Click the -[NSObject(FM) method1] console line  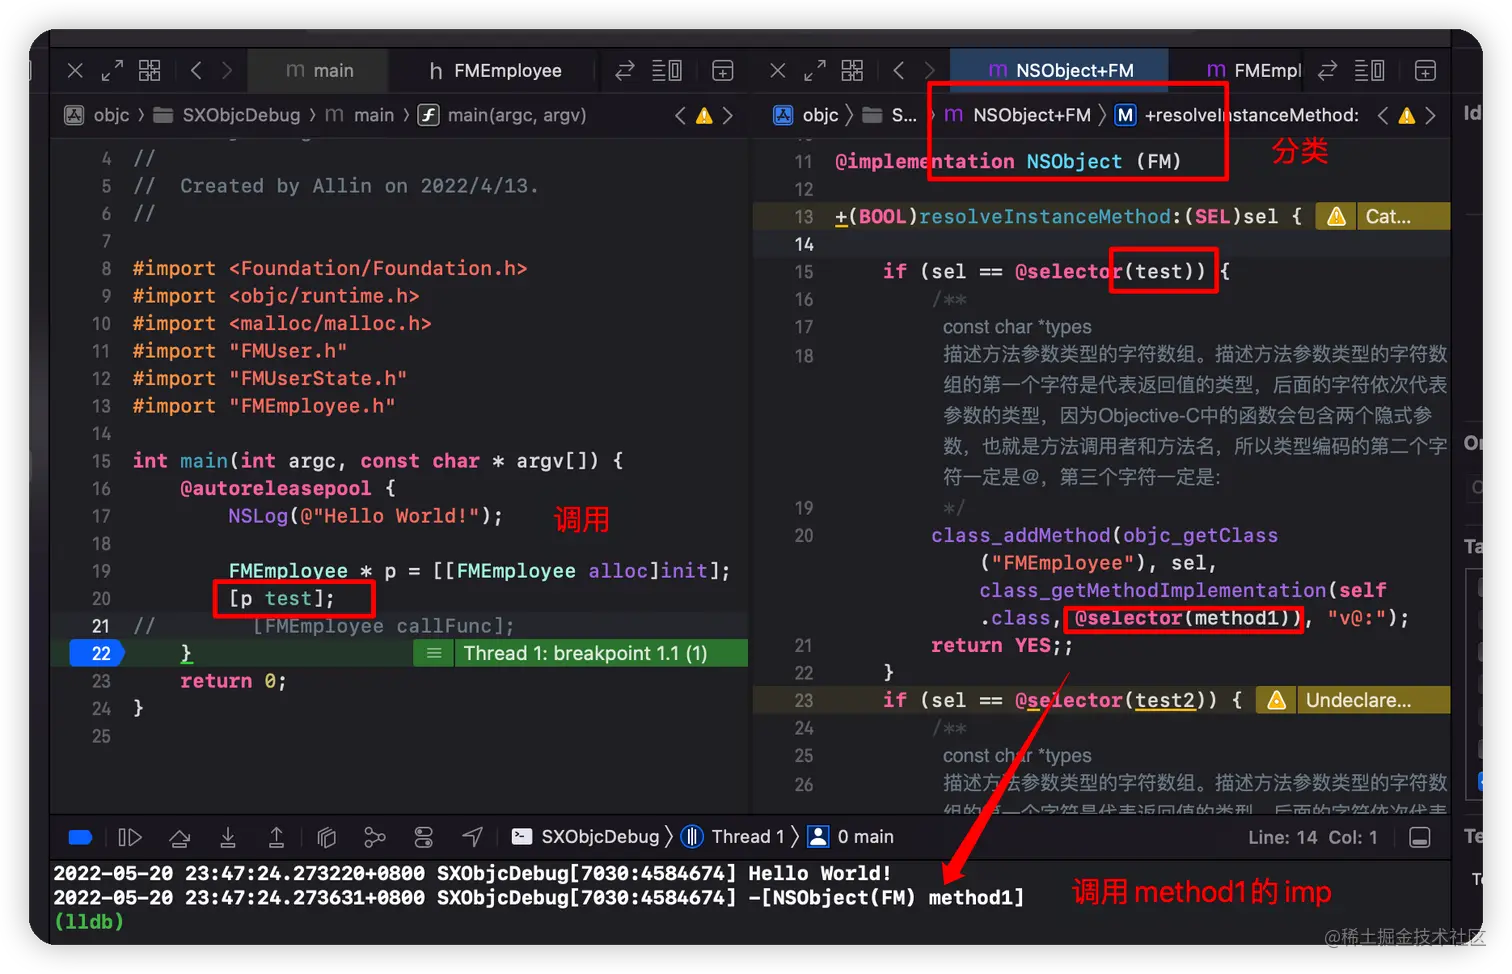click(x=539, y=897)
